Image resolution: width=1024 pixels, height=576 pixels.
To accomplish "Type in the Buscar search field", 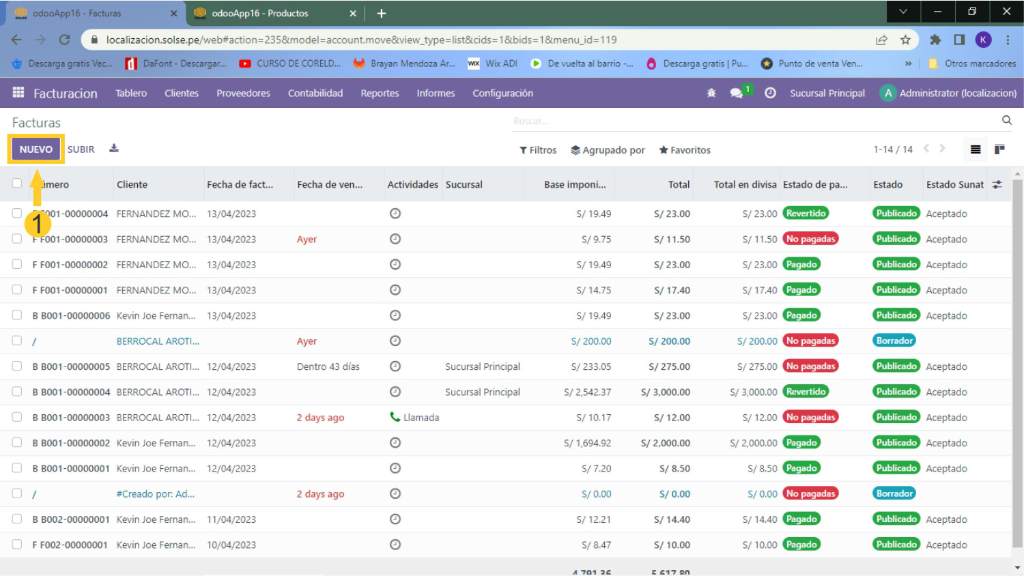I will click(750, 121).
